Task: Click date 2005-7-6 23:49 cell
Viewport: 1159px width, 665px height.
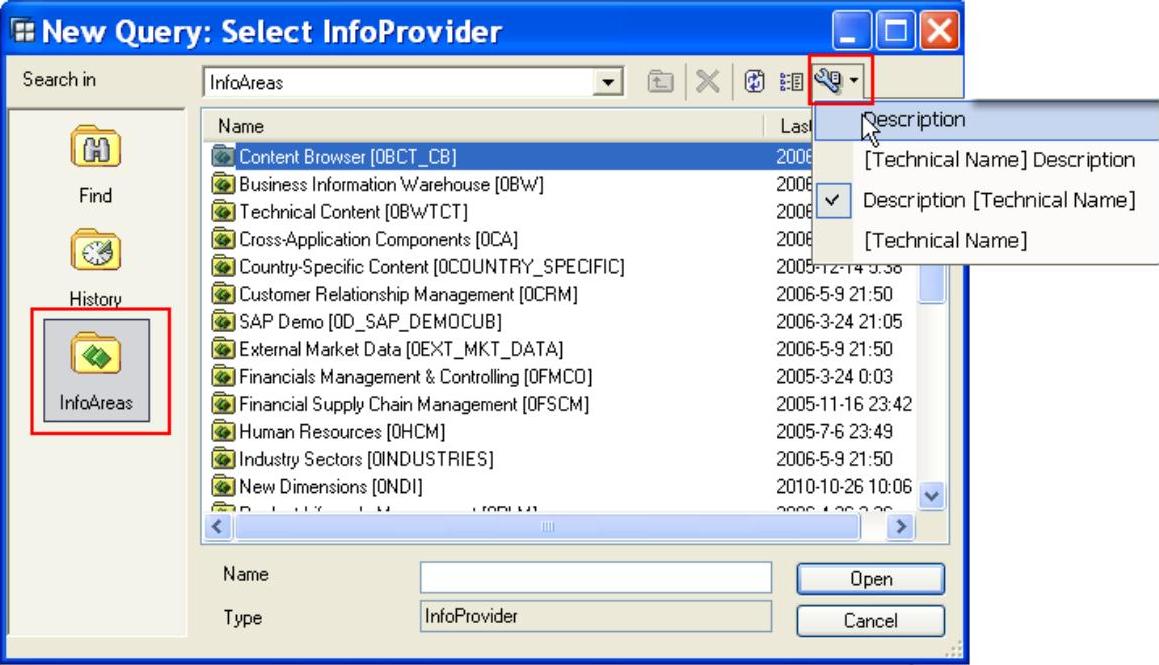Action: pyautogui.click(x=834, y=432)
